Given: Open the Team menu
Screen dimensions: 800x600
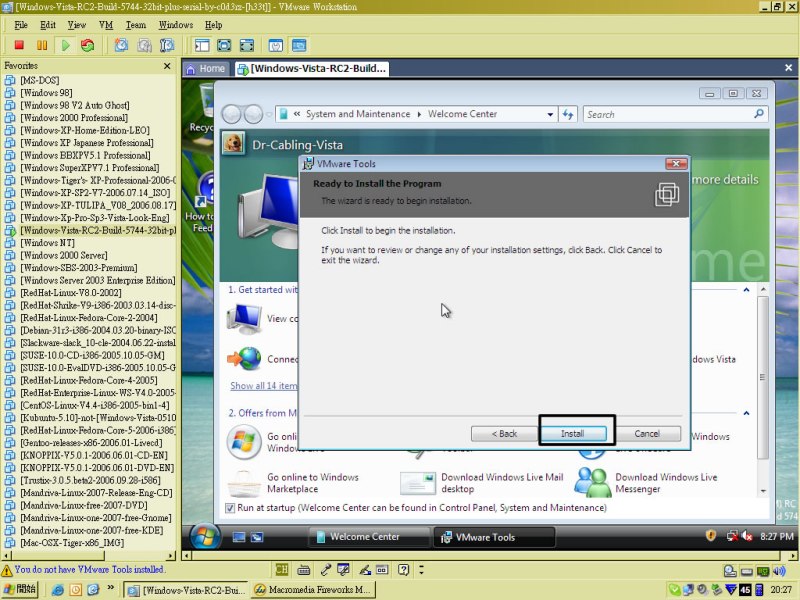Looking at the screenshot, I should pos(136,25).
